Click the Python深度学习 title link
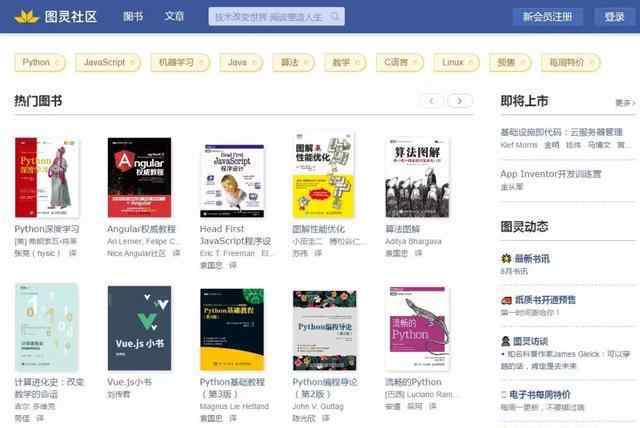This screenshot has width=640, height=428. click(47, 229)
